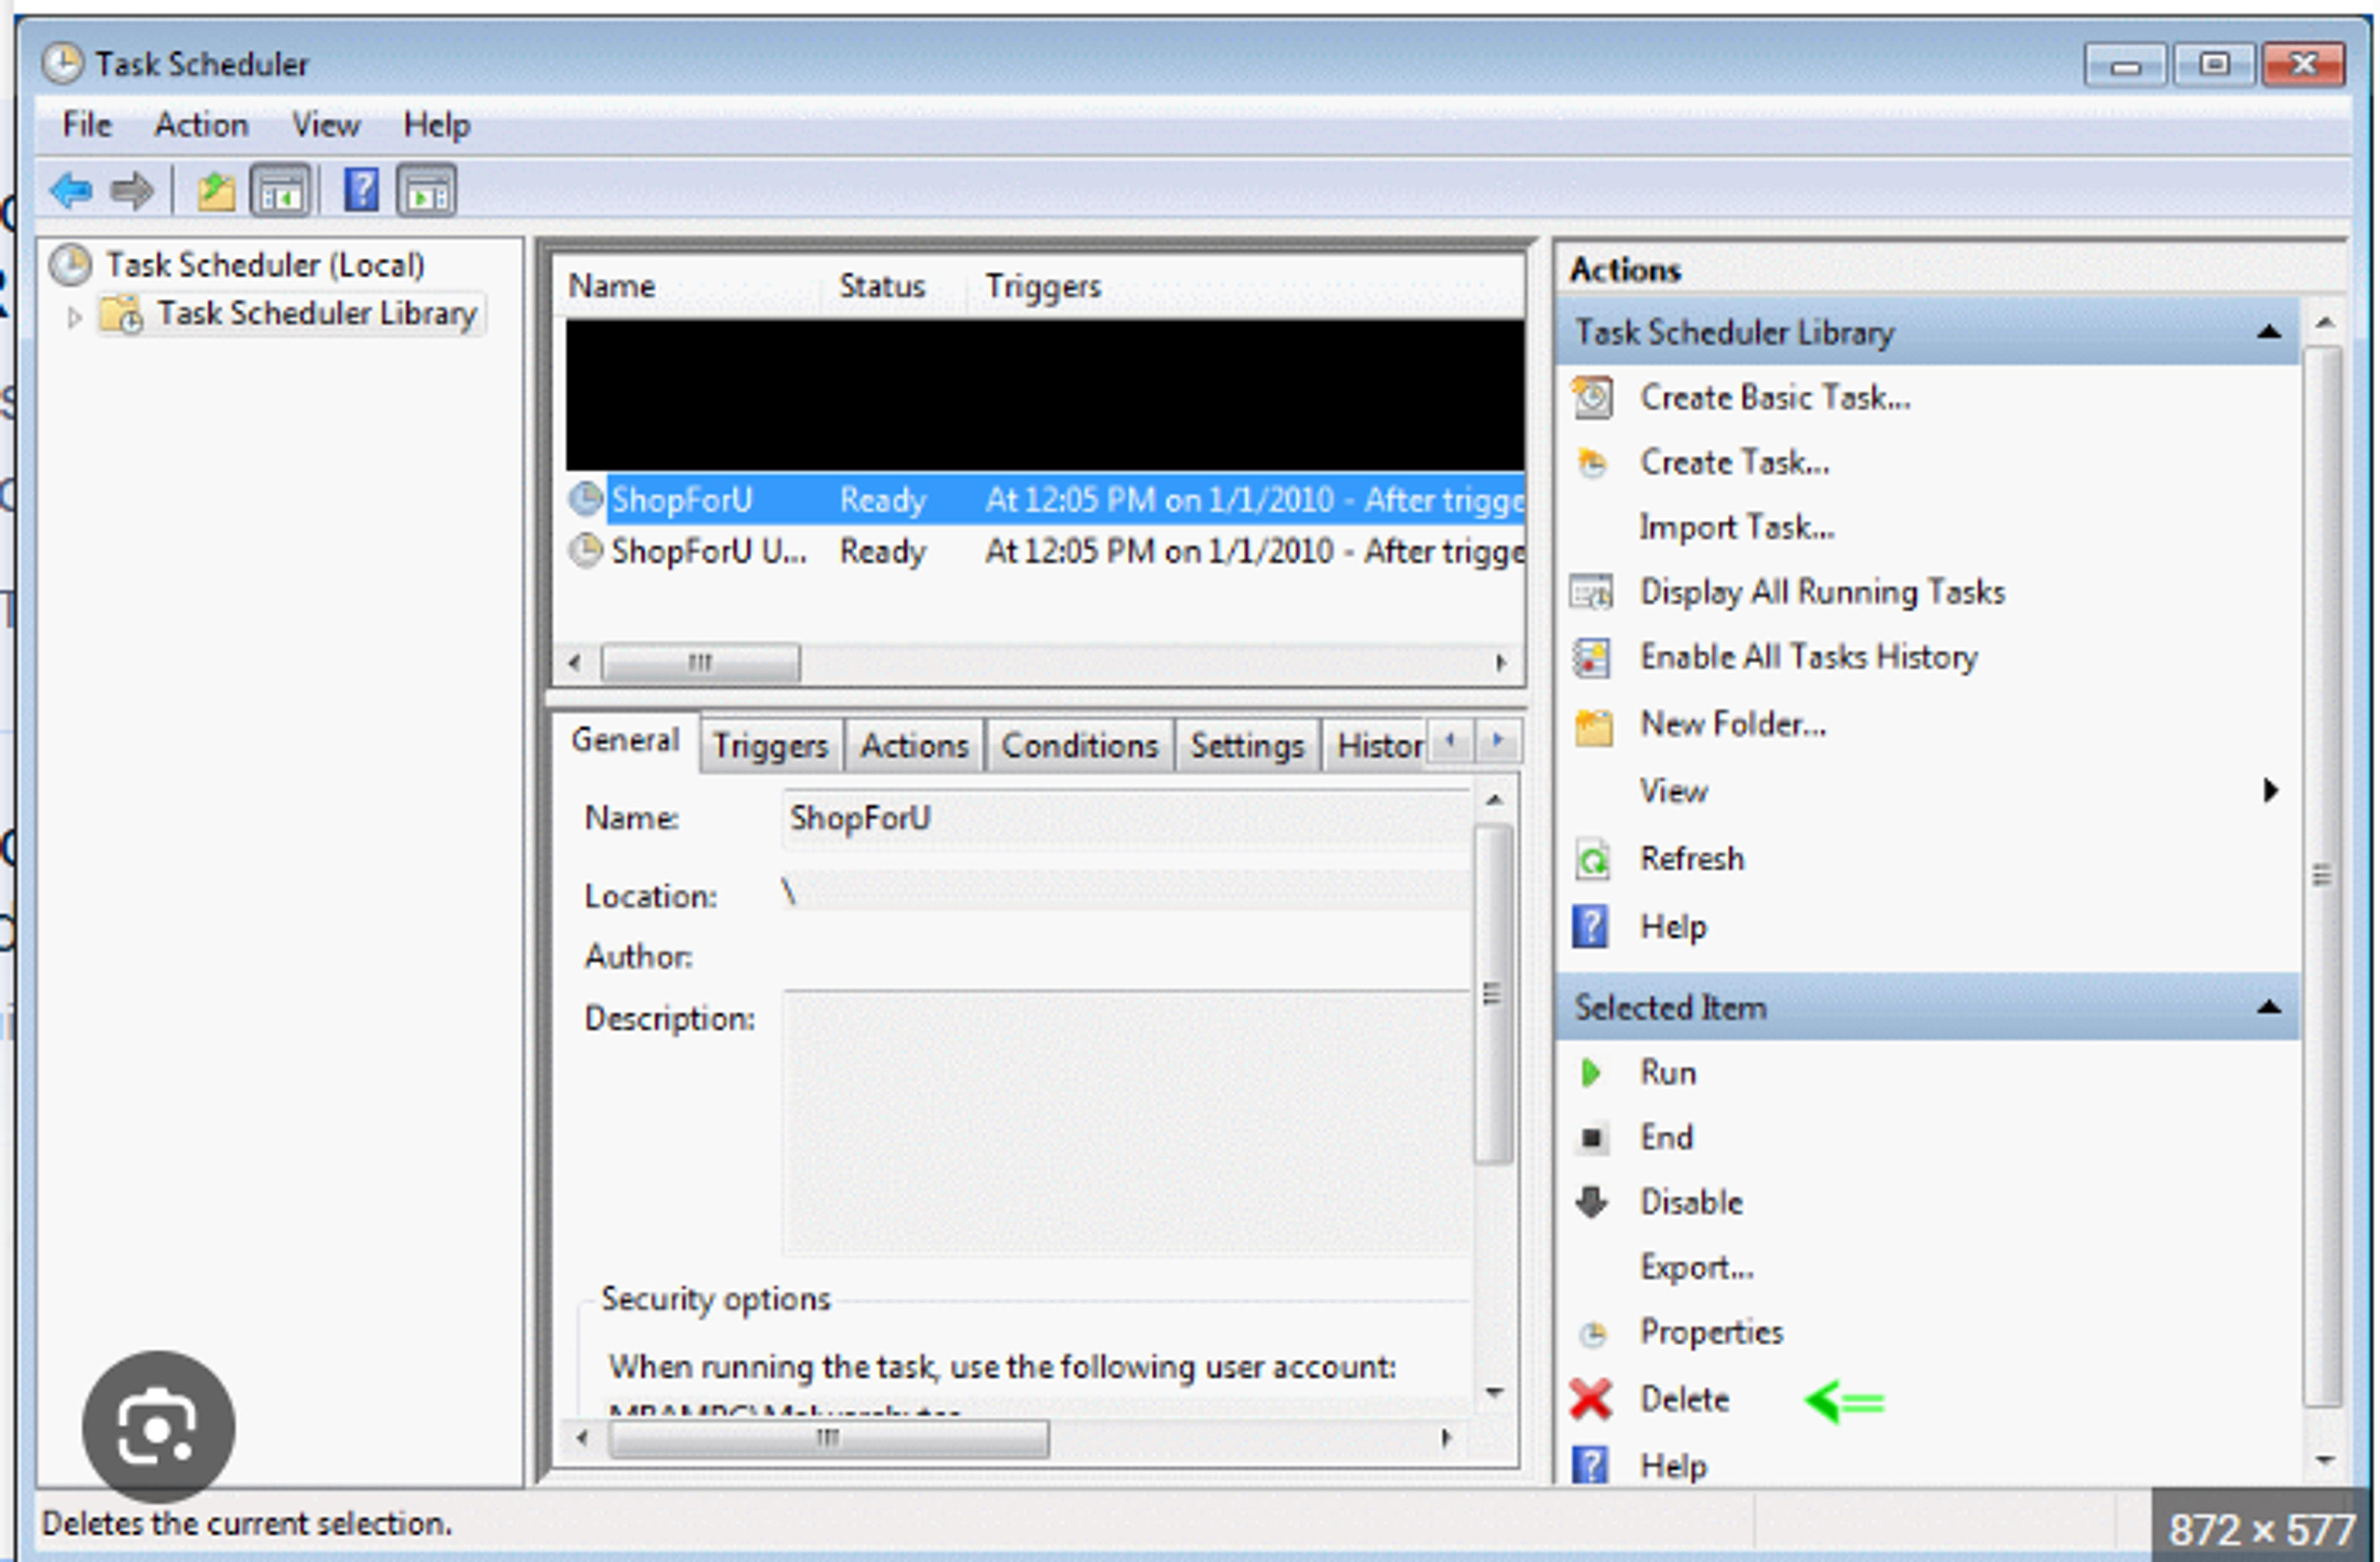Click the Task Scheduler (Local) clock icon
The image size is (2380, 1562).
point(71,265)
